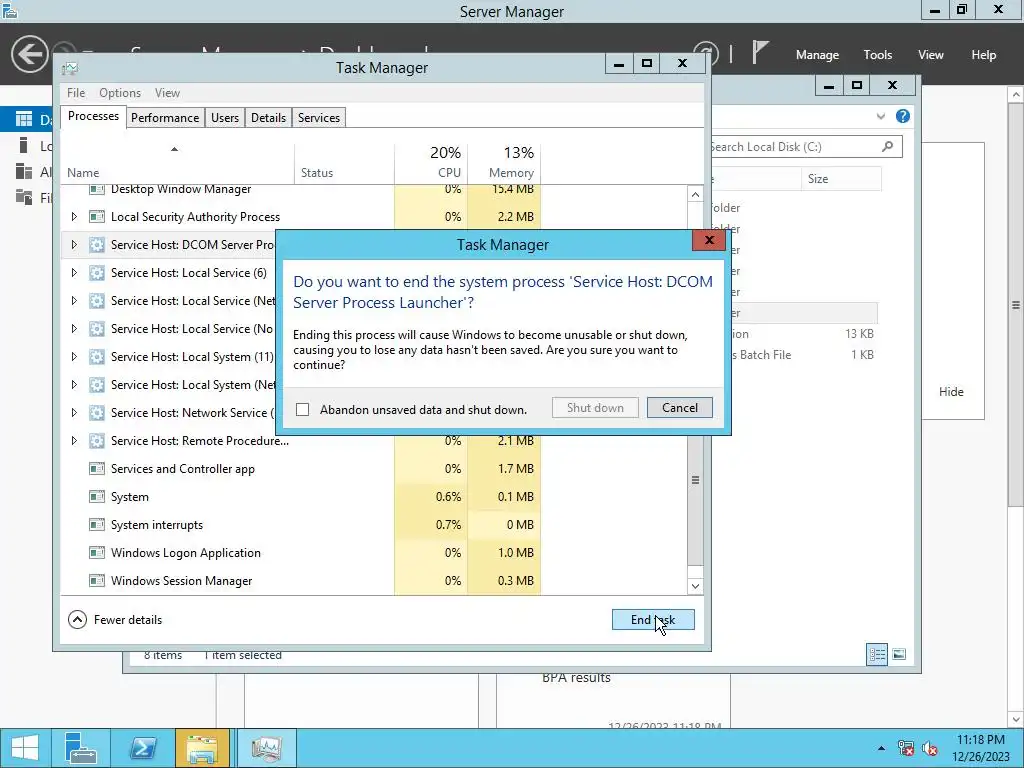Open Server Manager Manage menu
This screenshot has width=1024, height=768.
tap(817, 55)
